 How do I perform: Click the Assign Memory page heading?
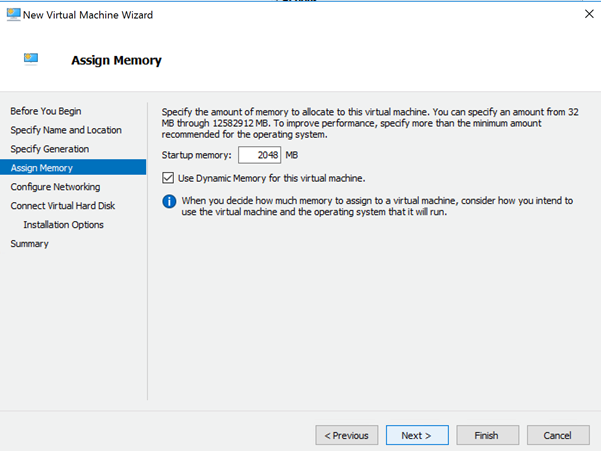[x=116, y=60]
